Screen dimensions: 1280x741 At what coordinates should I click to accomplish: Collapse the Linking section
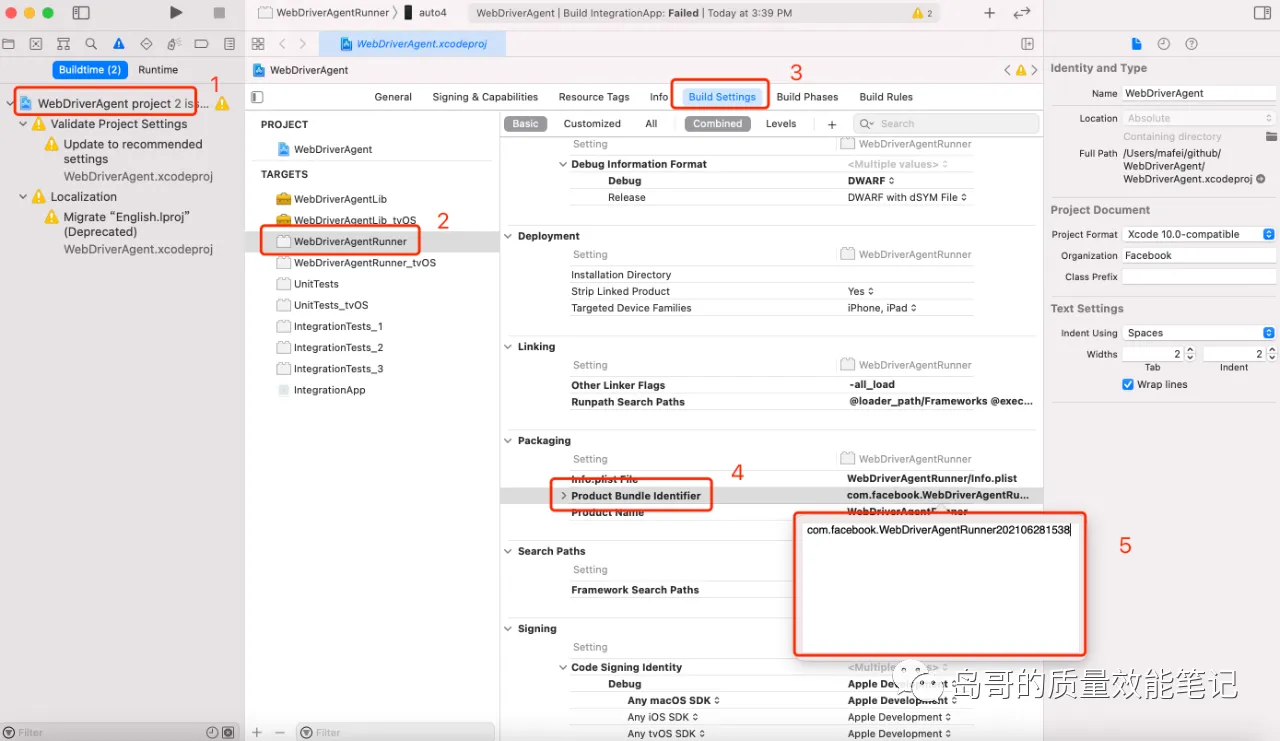coord(508,347)
